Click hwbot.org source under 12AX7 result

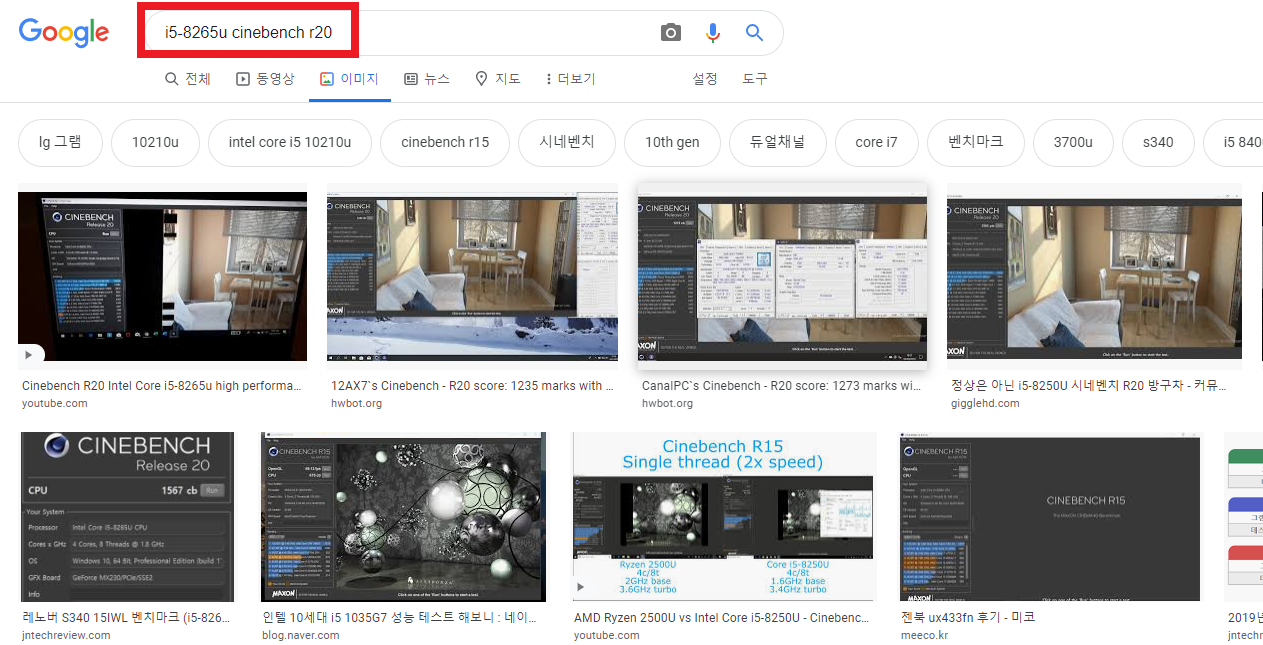tap(354, 403)
